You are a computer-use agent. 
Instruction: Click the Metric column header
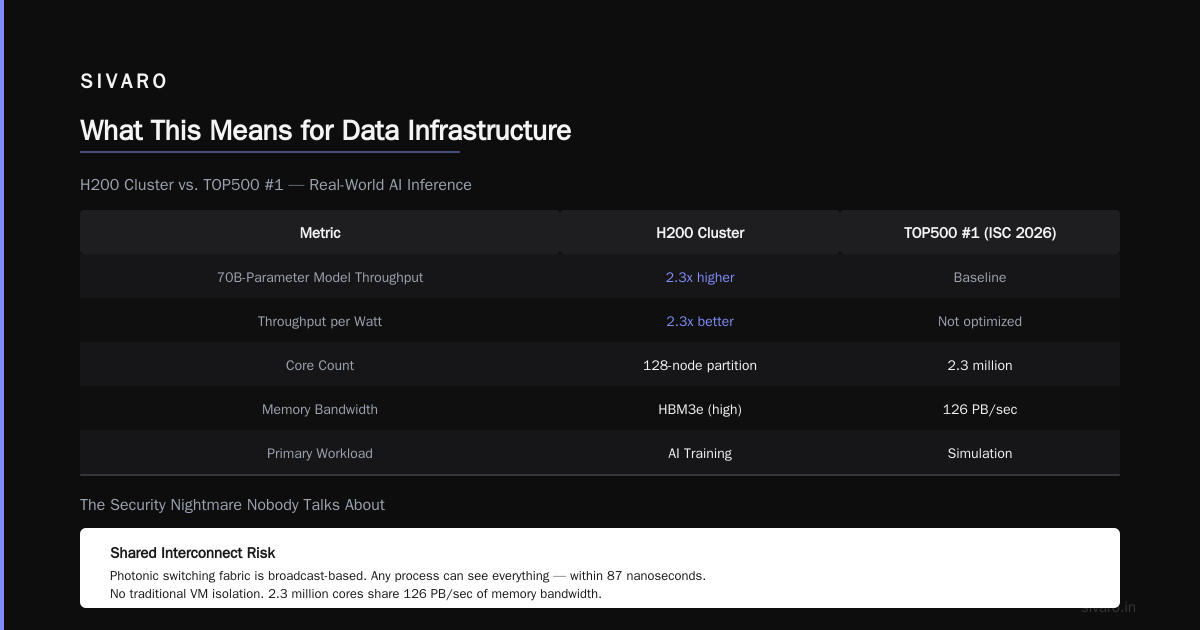tap(320, 233)
